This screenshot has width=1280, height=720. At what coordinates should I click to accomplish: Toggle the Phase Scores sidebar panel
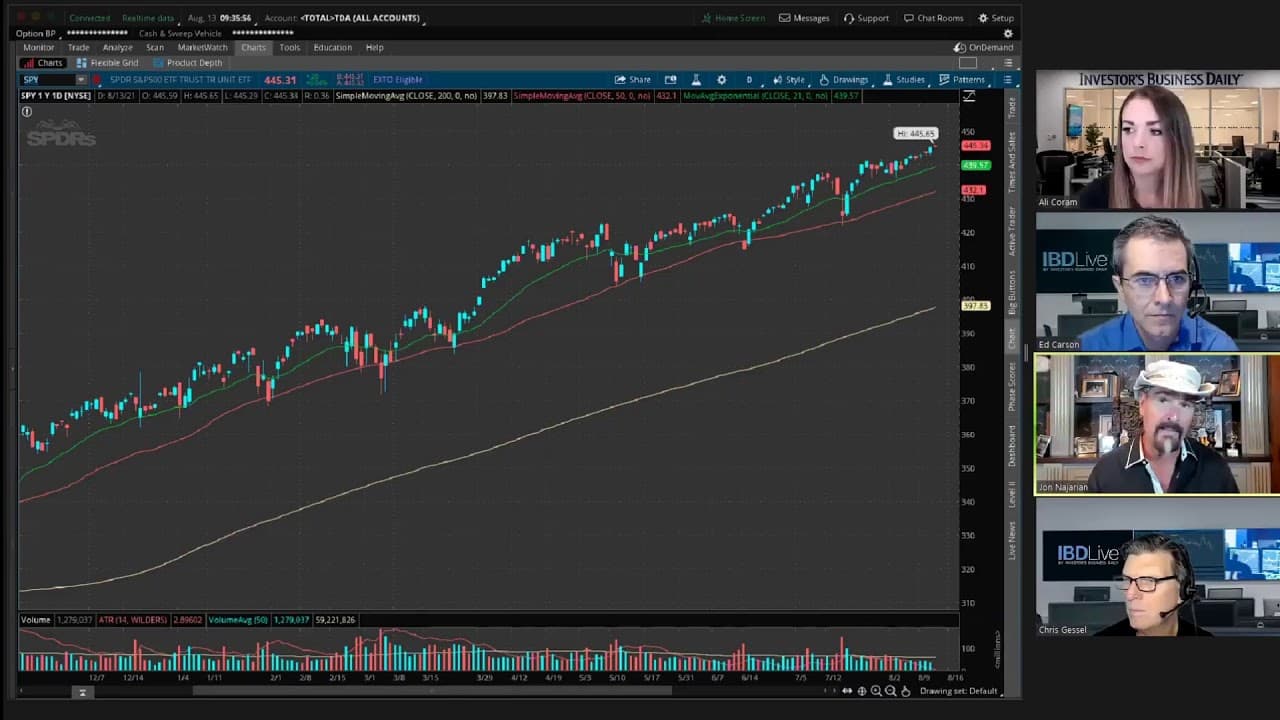(1012, 386)
